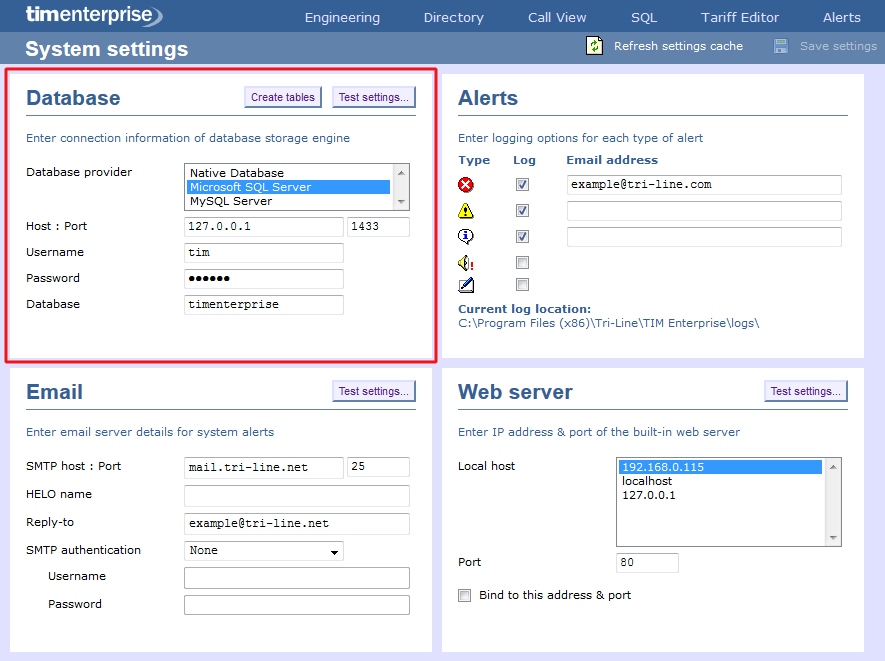Select Microsoft SQL Server provider
The width and height of the screenshot is (885, 661).
point(288,187)
